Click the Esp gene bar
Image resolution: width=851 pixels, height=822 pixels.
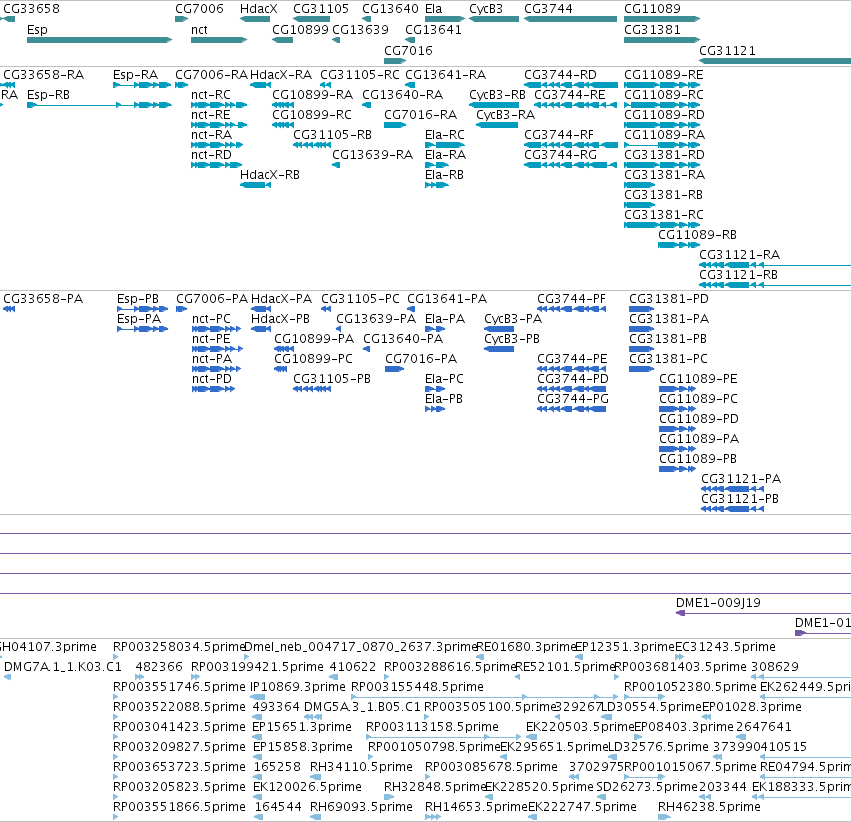[99, 40]
